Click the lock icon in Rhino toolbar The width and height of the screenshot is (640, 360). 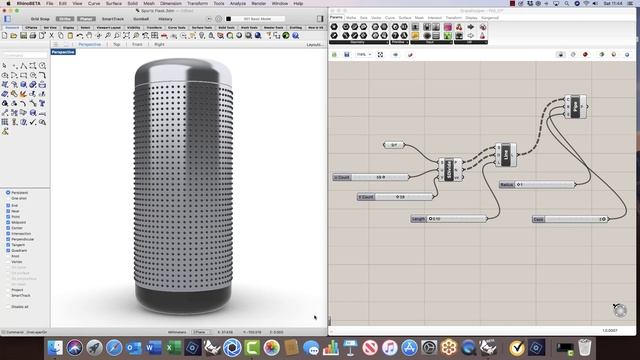[x=211, y=36]
